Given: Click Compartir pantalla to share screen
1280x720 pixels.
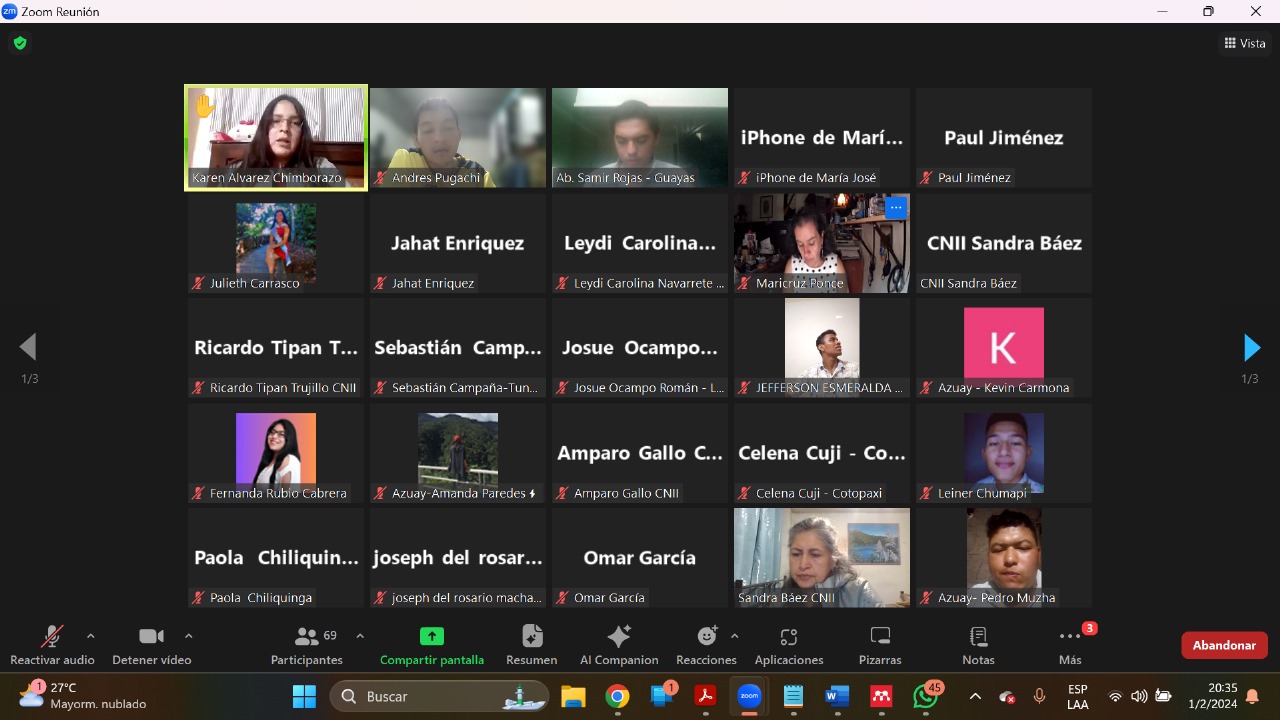Looking at the screenshot, I should click(432, 645).
